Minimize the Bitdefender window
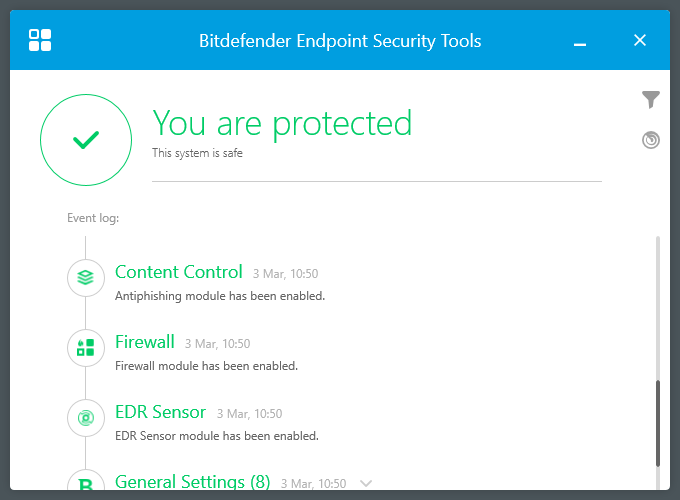 [580, 42]
